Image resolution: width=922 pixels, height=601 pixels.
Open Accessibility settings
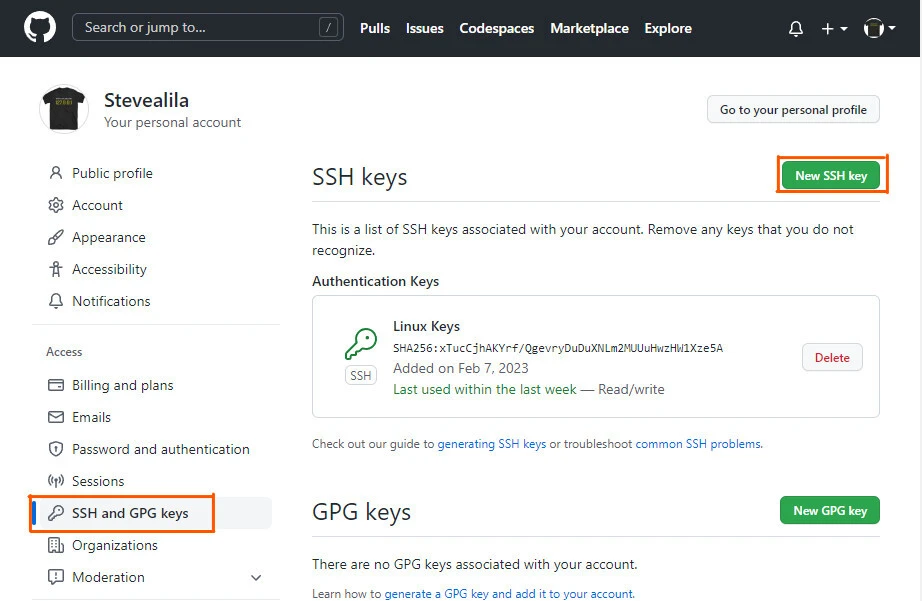[109, 269]
